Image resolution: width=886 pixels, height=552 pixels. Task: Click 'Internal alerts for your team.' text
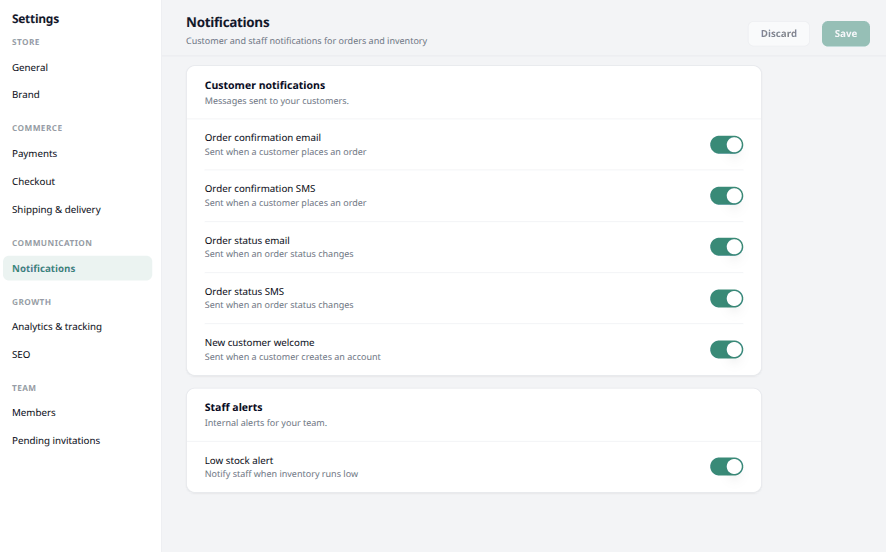[266, 423]
